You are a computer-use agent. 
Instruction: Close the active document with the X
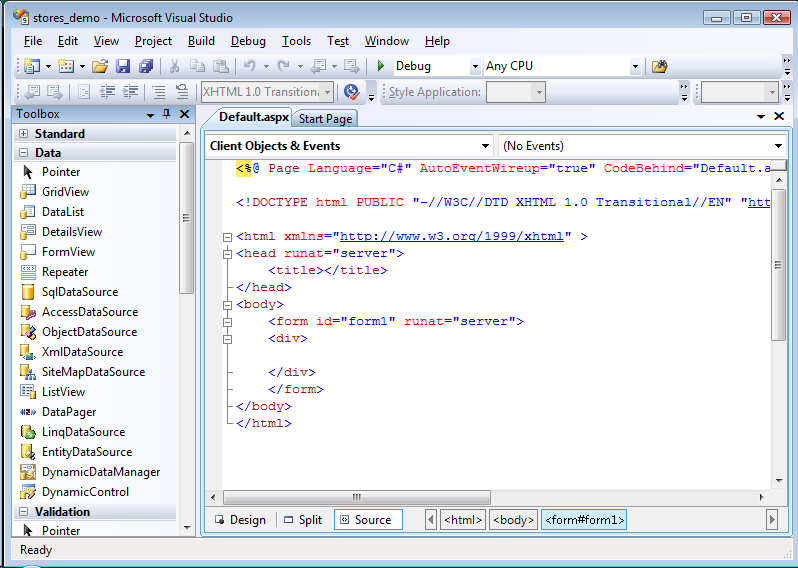779,116
